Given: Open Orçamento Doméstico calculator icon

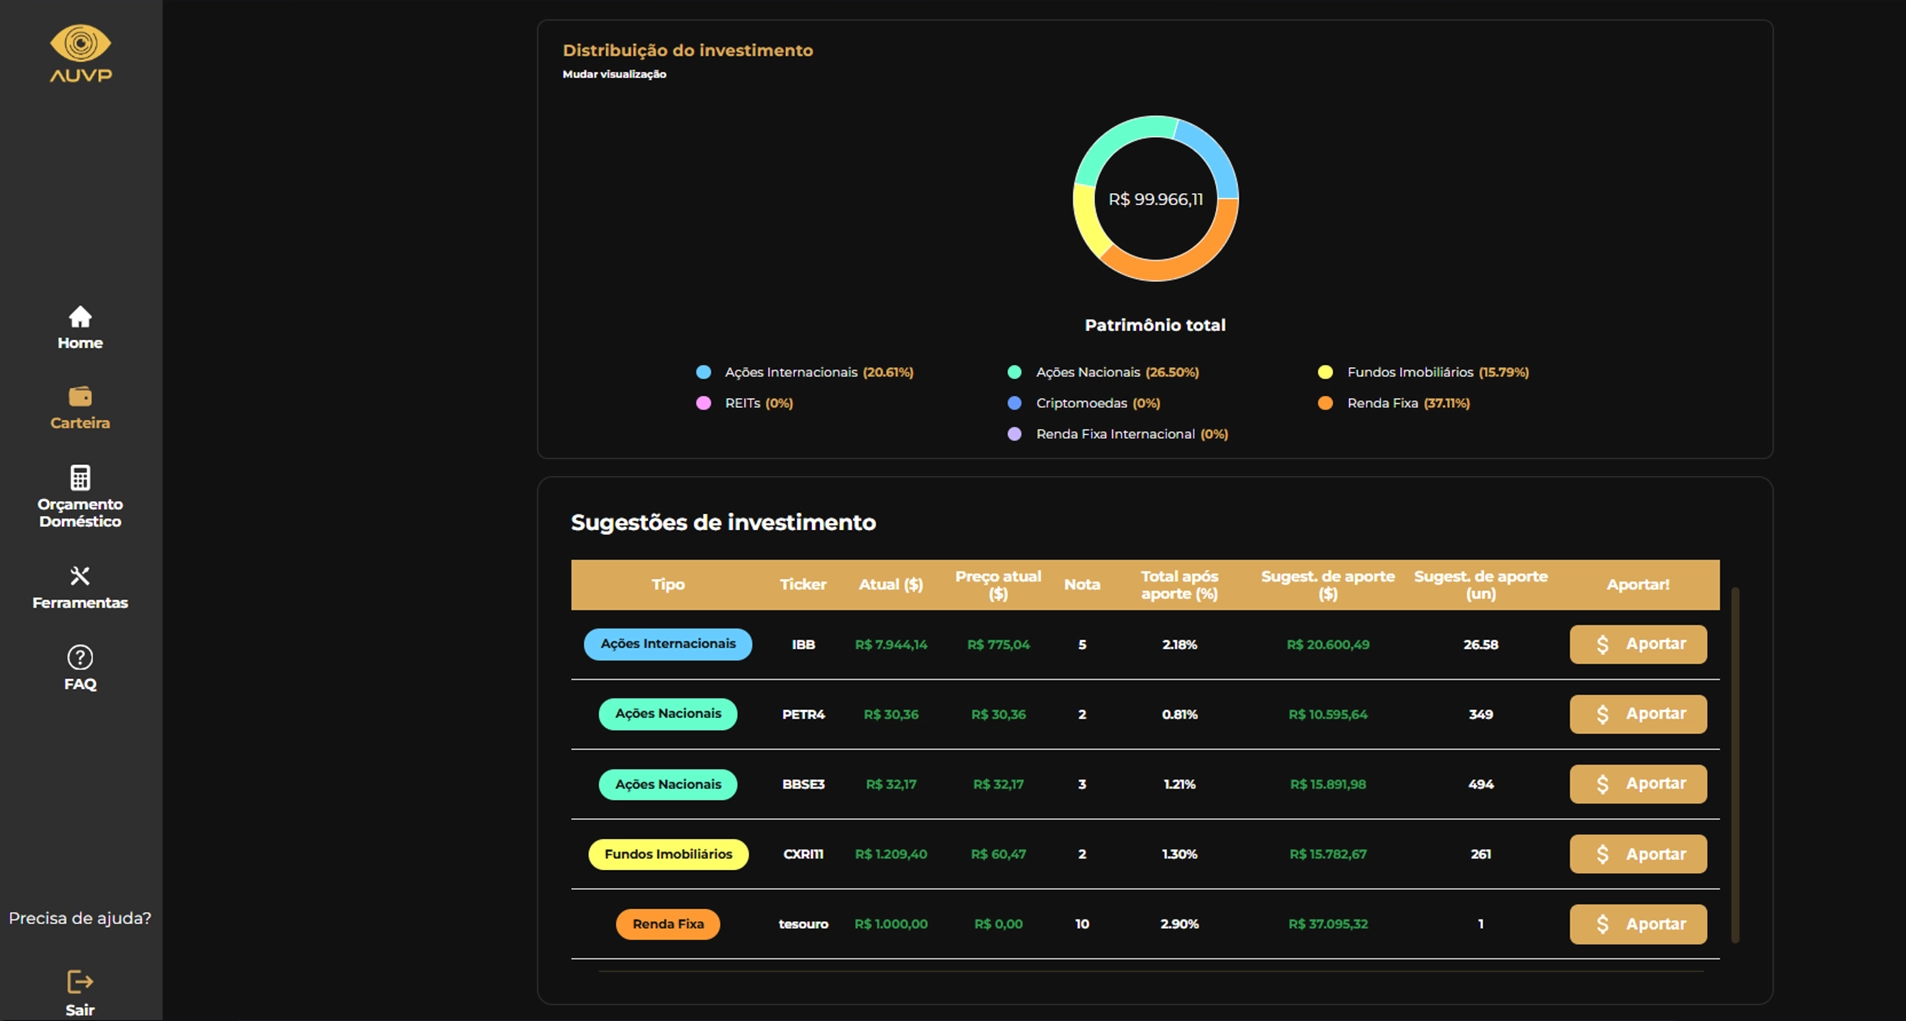Looking at the screenshot, I should [80, 477].
